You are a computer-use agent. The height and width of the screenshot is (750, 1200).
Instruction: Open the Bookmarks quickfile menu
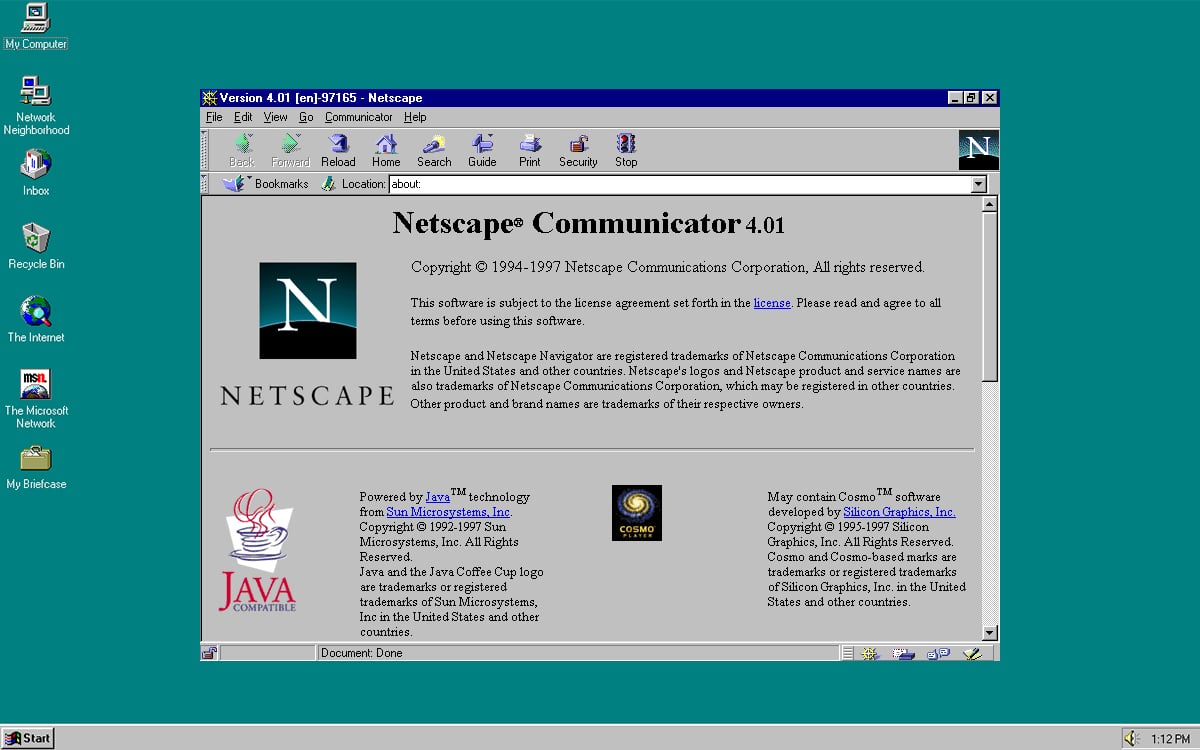pos(266,184)
